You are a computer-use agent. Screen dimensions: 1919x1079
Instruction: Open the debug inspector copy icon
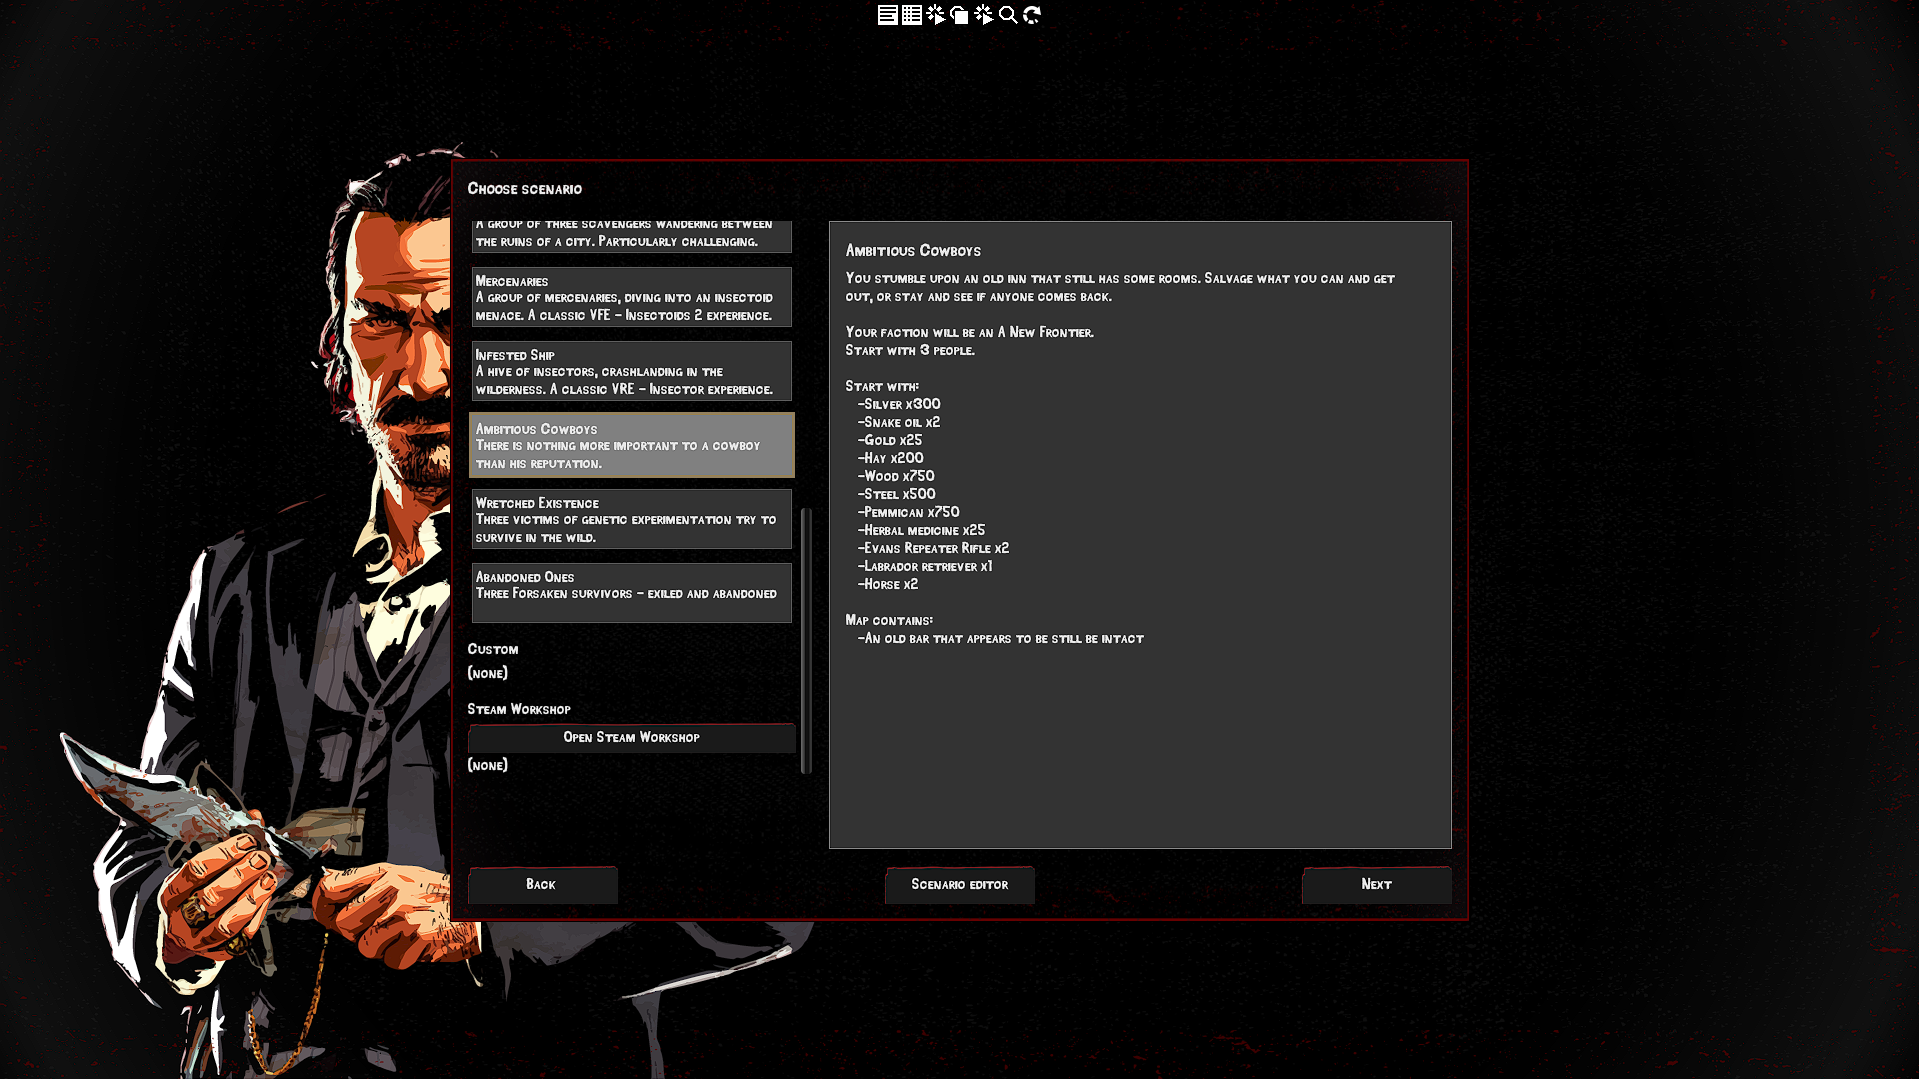pos(959,15)
